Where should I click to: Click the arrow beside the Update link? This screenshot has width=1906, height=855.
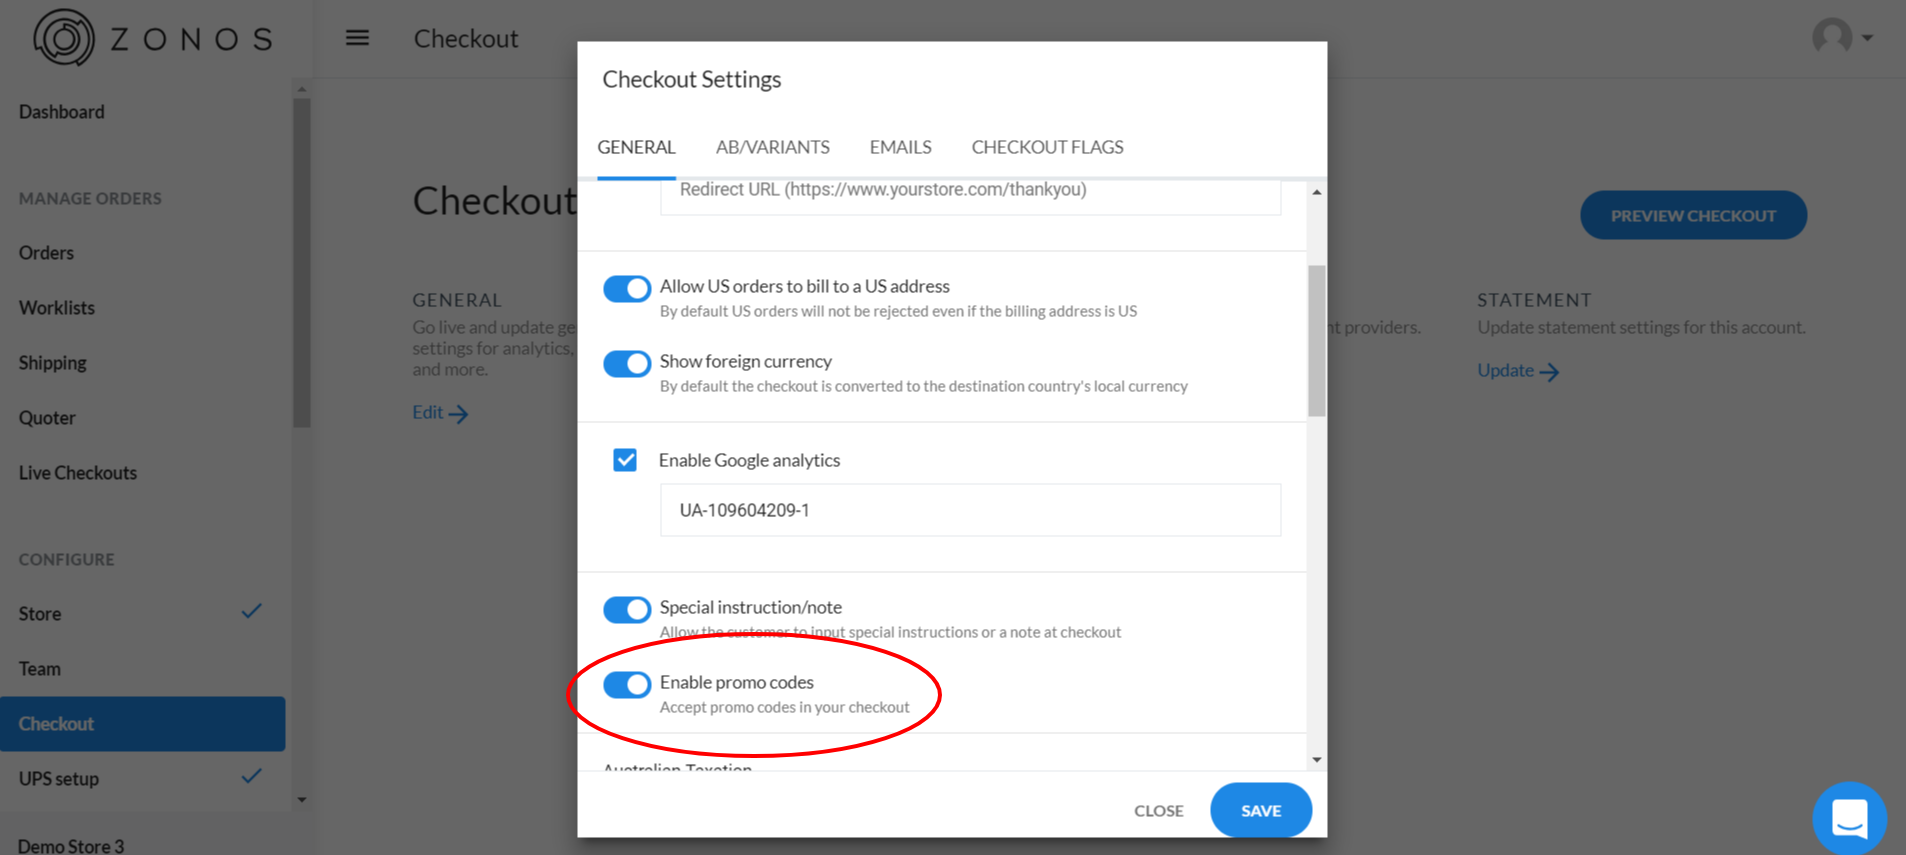coord(1549,372)
